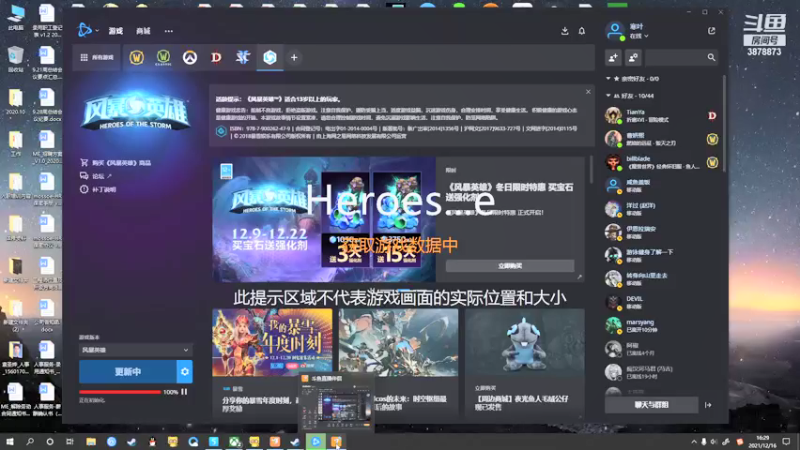This screenshot has width=800, height=450.
Task: Click the add friend icon
Action: pos(613,58)
